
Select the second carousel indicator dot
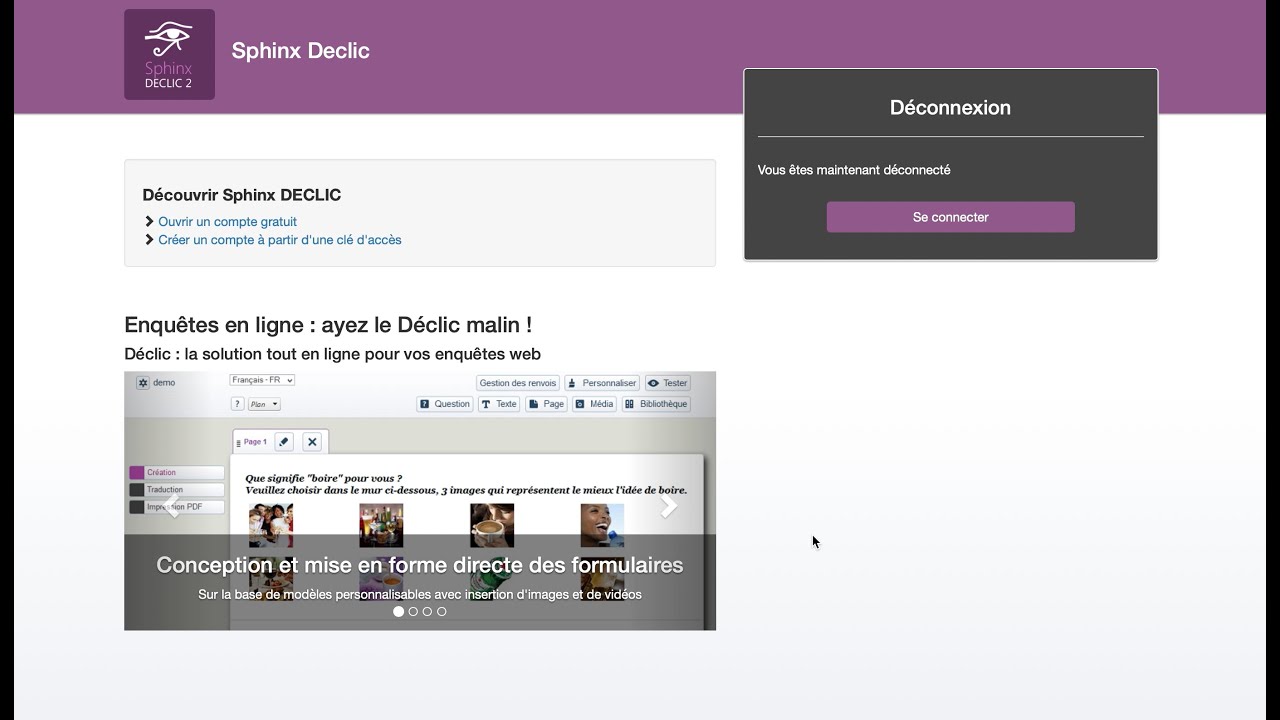click(413, 611)
